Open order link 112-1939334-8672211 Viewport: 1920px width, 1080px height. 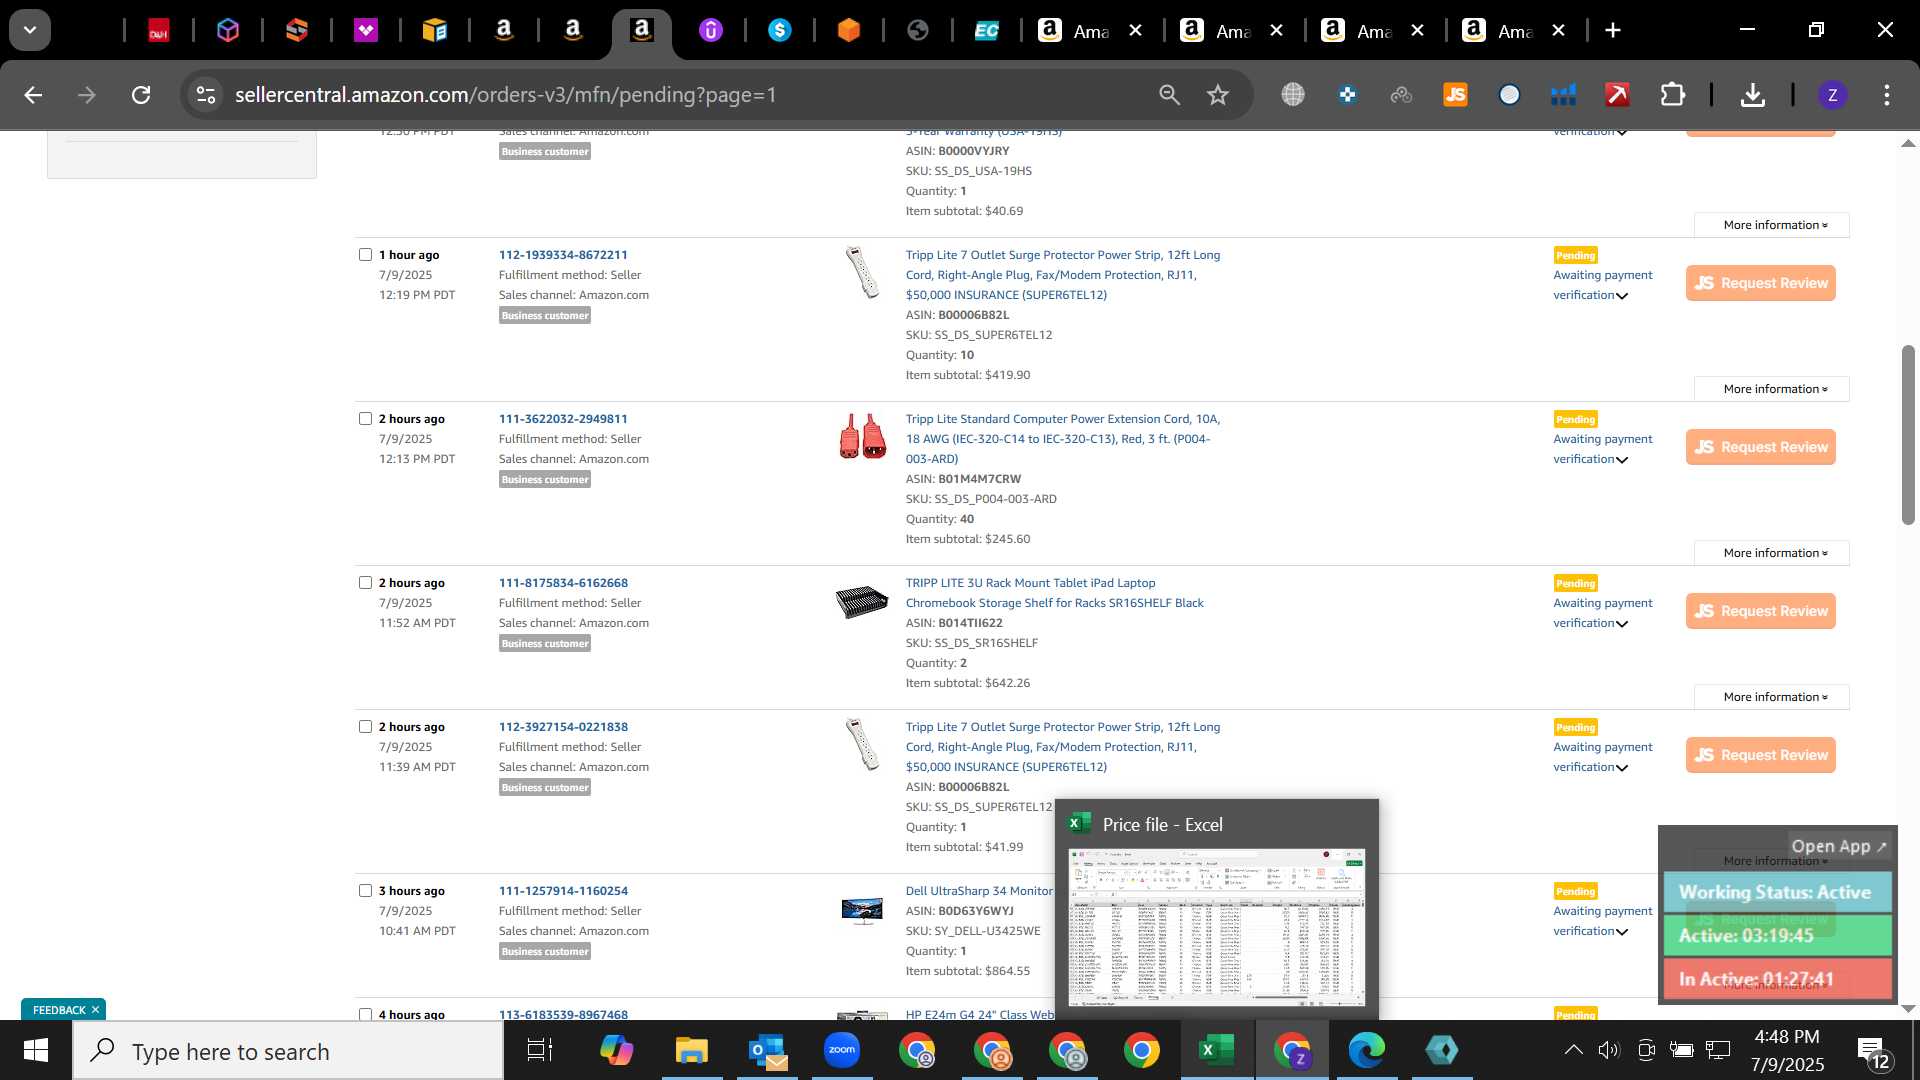coord(563,255)
